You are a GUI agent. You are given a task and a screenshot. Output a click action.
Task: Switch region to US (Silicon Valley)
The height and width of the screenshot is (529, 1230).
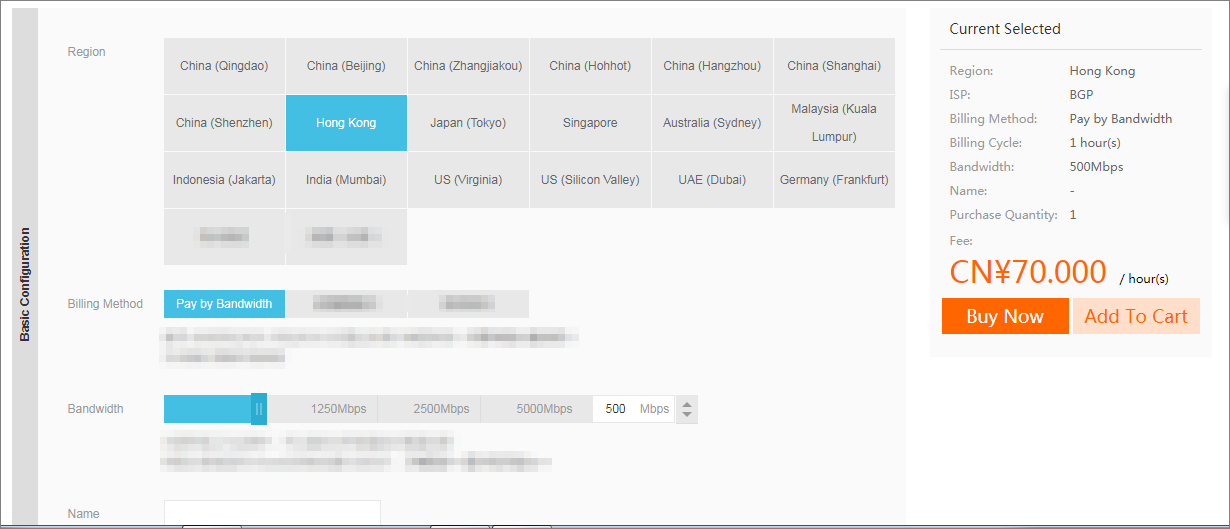(590, 180)
